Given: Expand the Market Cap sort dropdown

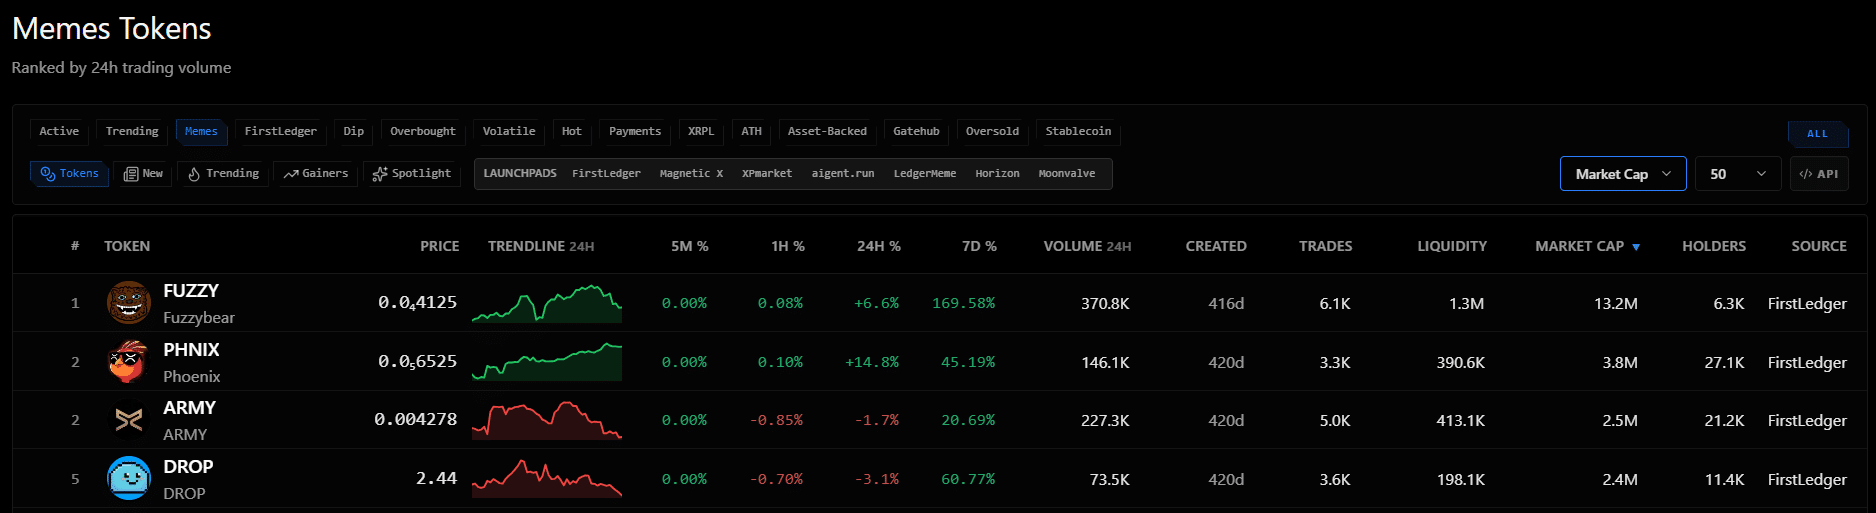Looking at the screenshot, I should 1622,174.
